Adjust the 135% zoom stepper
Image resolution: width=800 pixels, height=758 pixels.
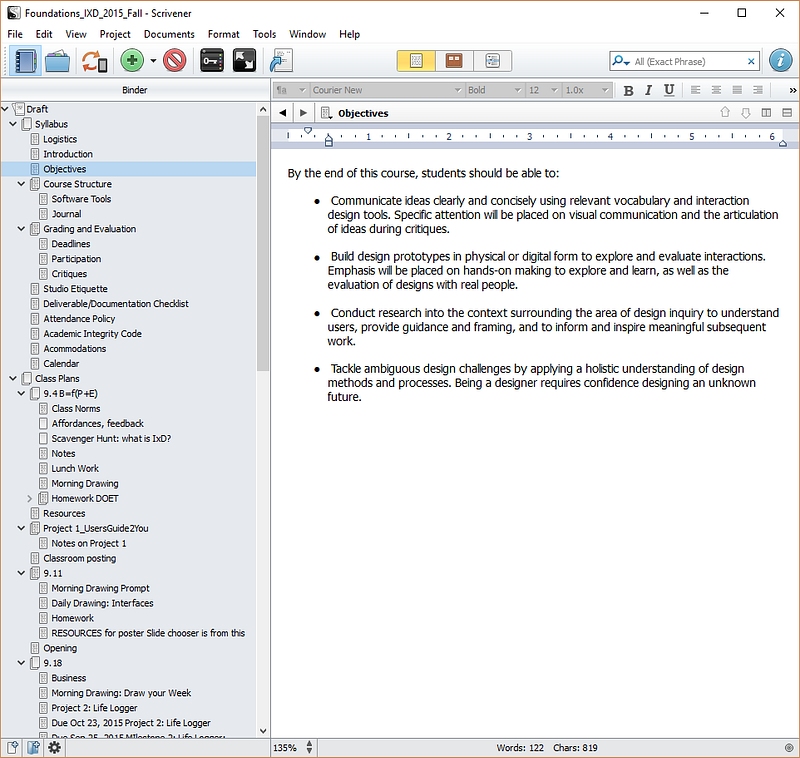click(309, 748)
